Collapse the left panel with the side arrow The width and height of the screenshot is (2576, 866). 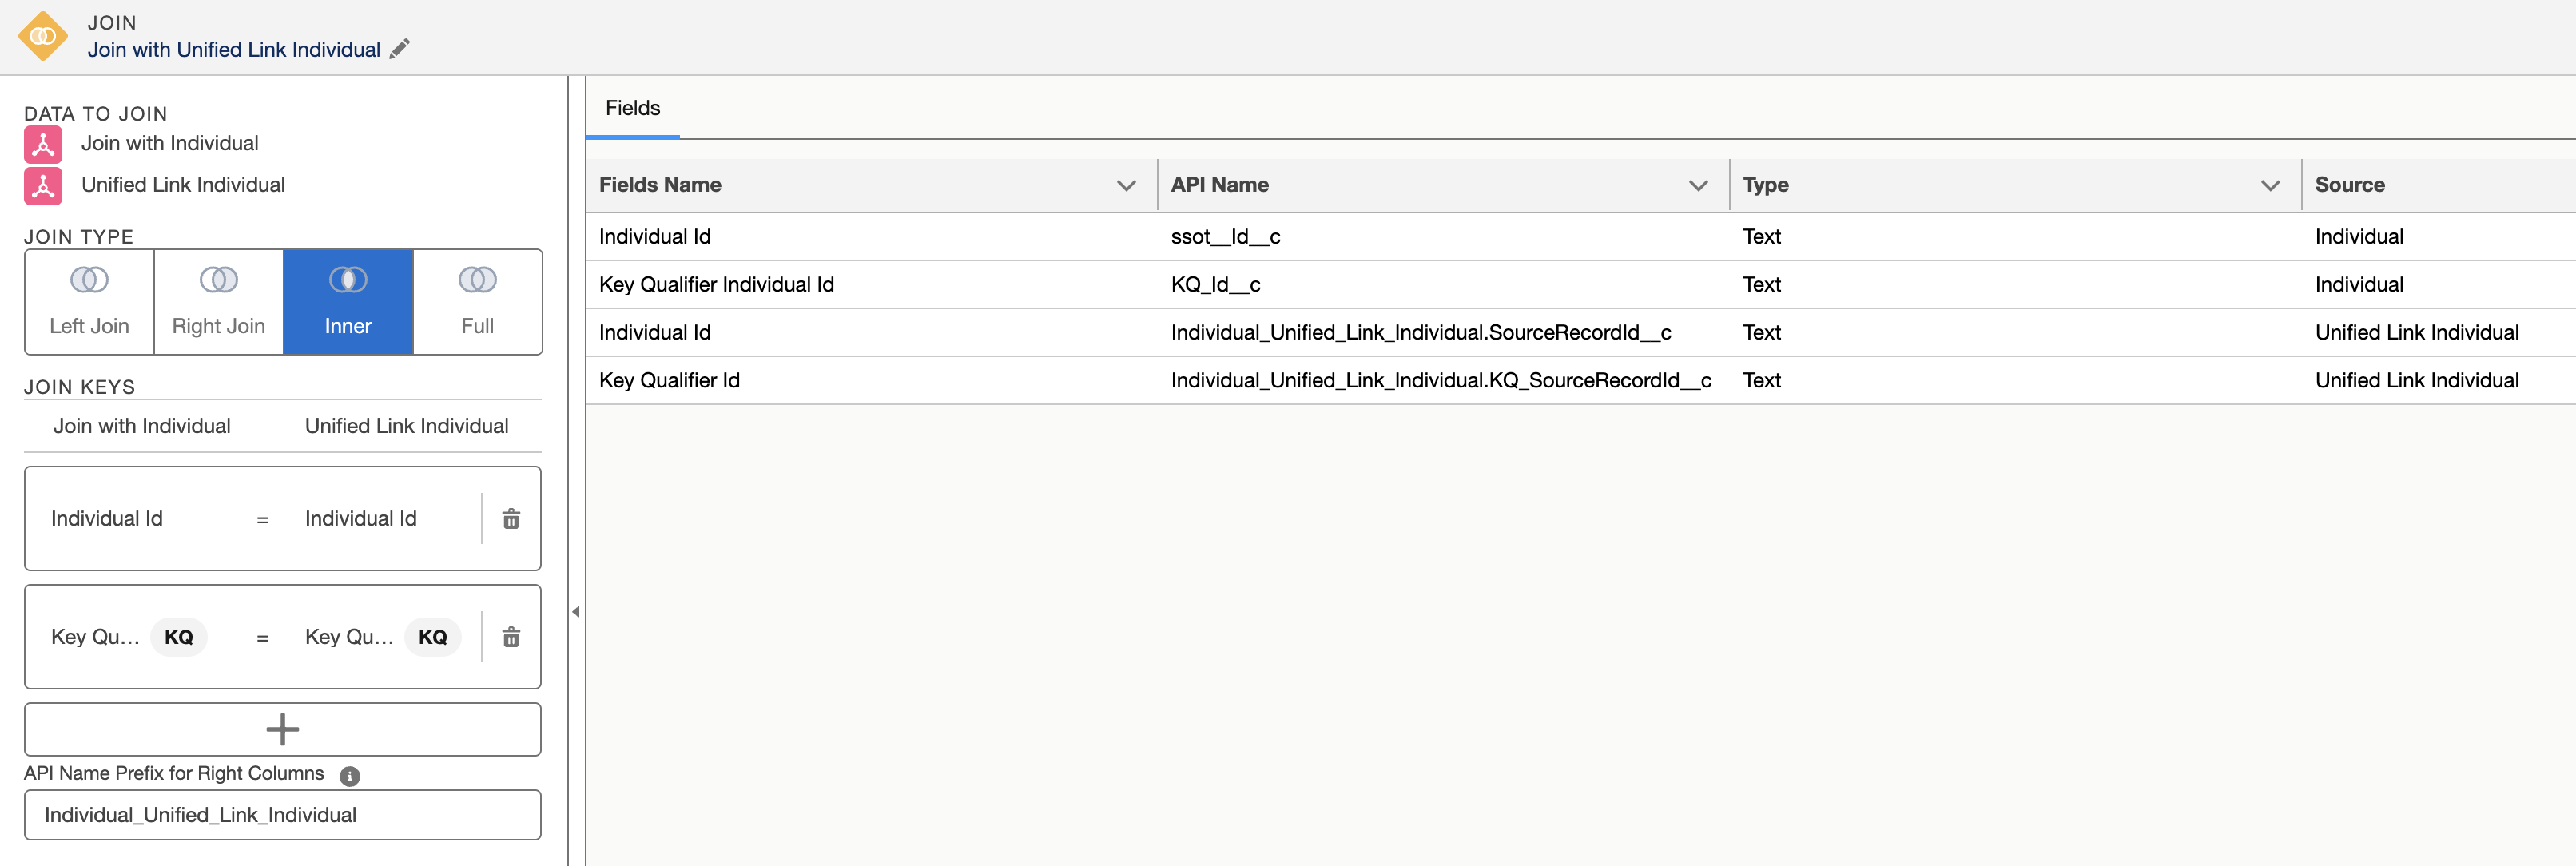575,611
